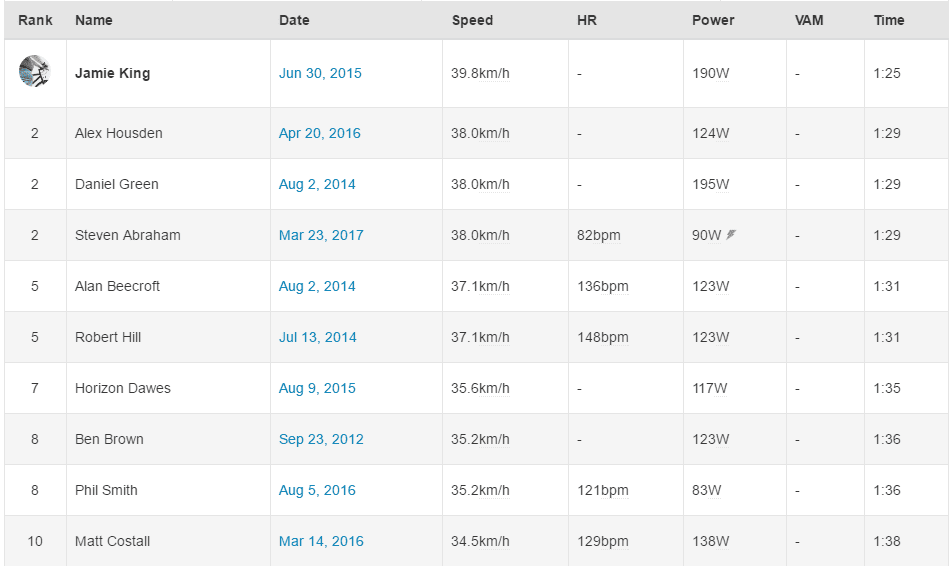This screenshot has width=952, height=566.
Task: Click Jamie King's profile avatar
Action: [x=34, y=72]
